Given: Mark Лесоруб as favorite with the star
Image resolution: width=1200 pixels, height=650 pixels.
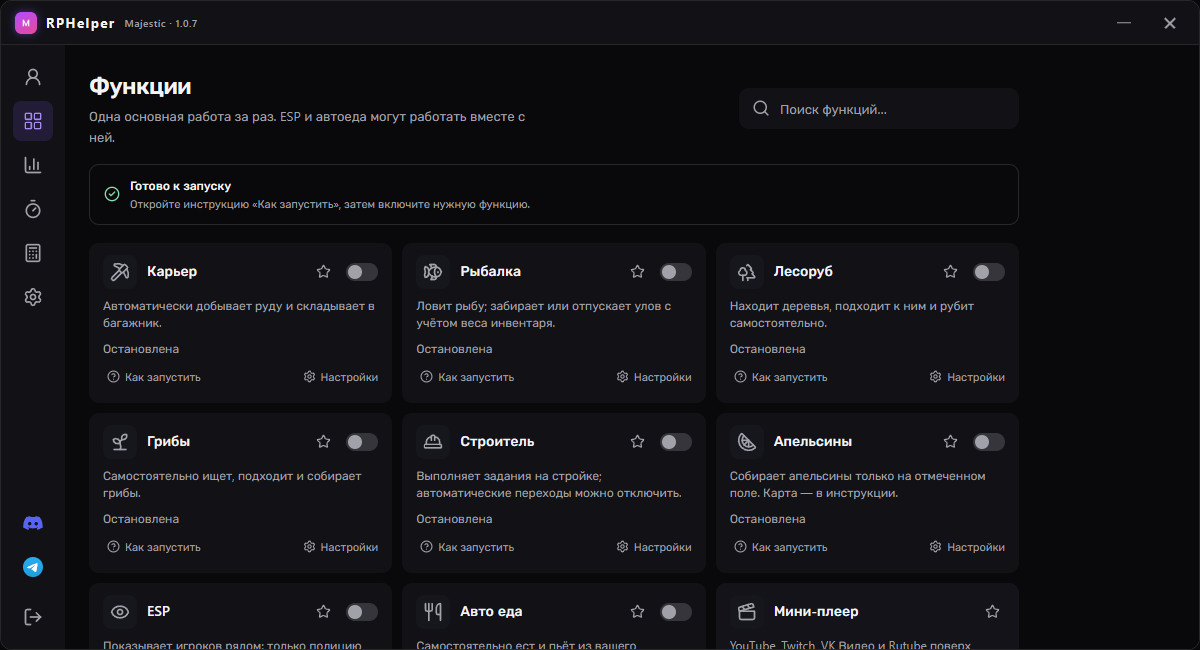Looking at the screenshot, I should 951,271.
